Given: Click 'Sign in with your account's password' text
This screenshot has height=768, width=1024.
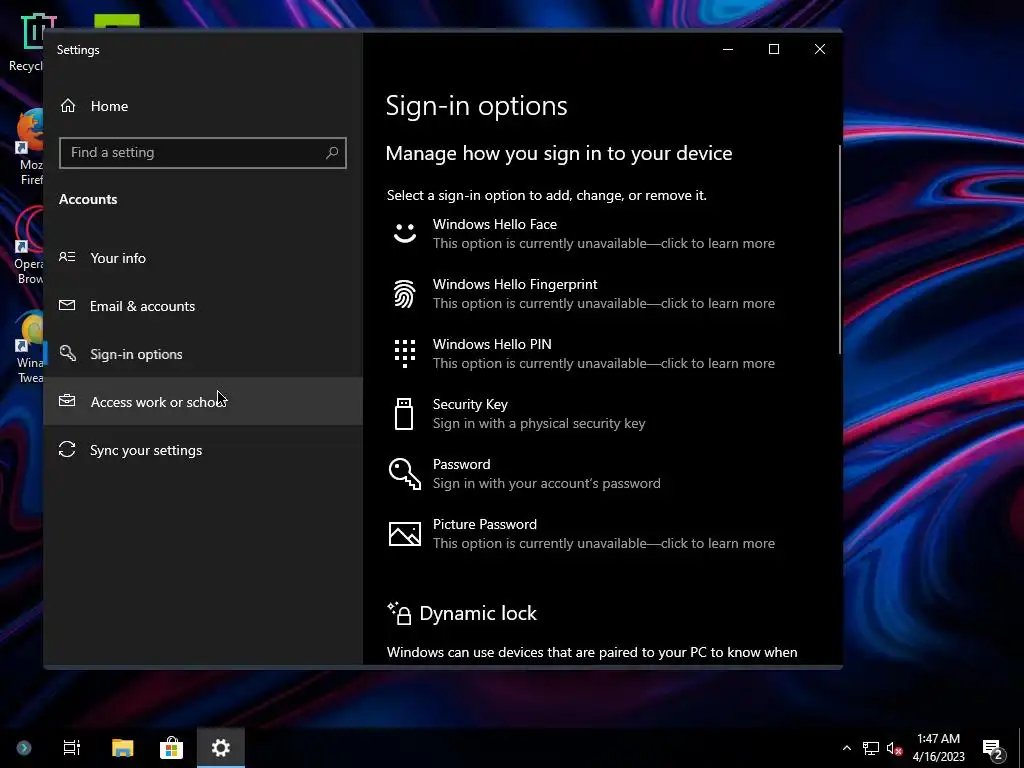Looking at the screenshot, I should coord(547,483).
